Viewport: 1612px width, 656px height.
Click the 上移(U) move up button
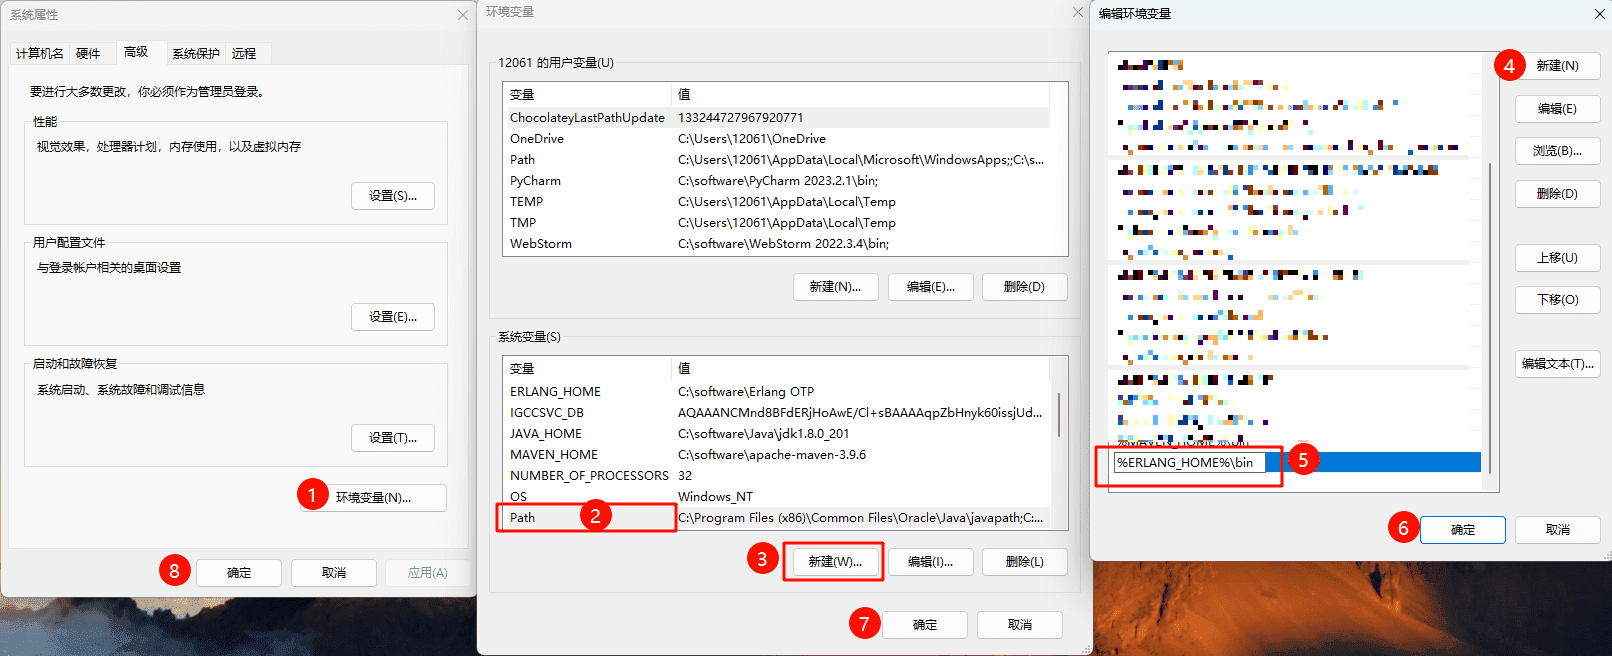[x=1557, y=258]
